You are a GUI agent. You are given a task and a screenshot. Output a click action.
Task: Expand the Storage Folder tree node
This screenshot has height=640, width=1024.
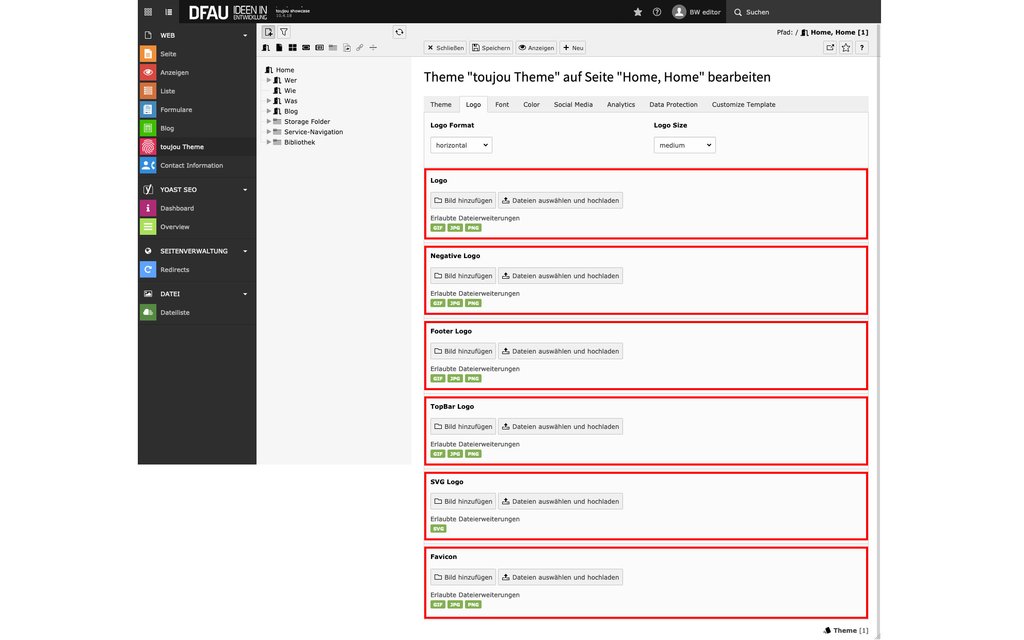click(269, 122)
